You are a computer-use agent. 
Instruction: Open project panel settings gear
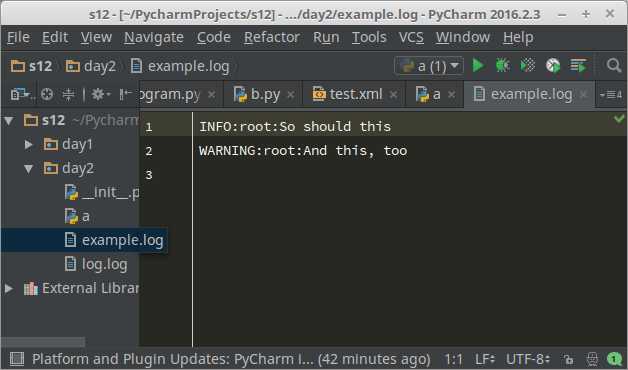[101, 95]
